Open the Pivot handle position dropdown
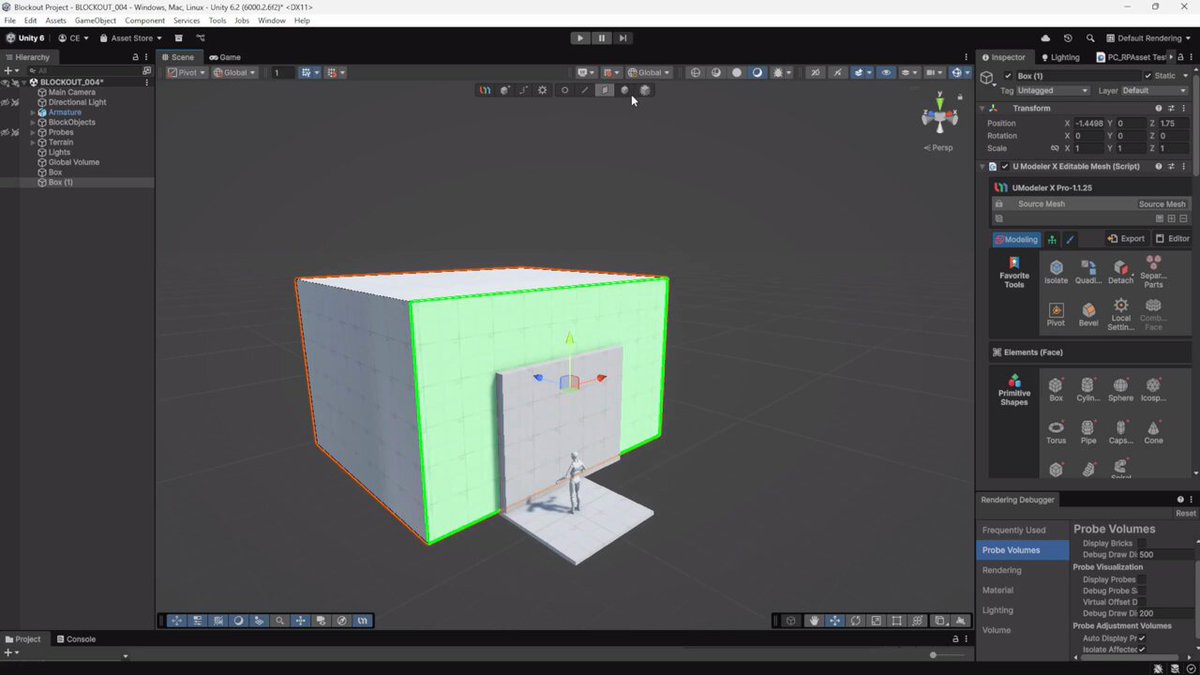Image resolution: width=1200 pixels, height=675 pixels. click(187, 73)
